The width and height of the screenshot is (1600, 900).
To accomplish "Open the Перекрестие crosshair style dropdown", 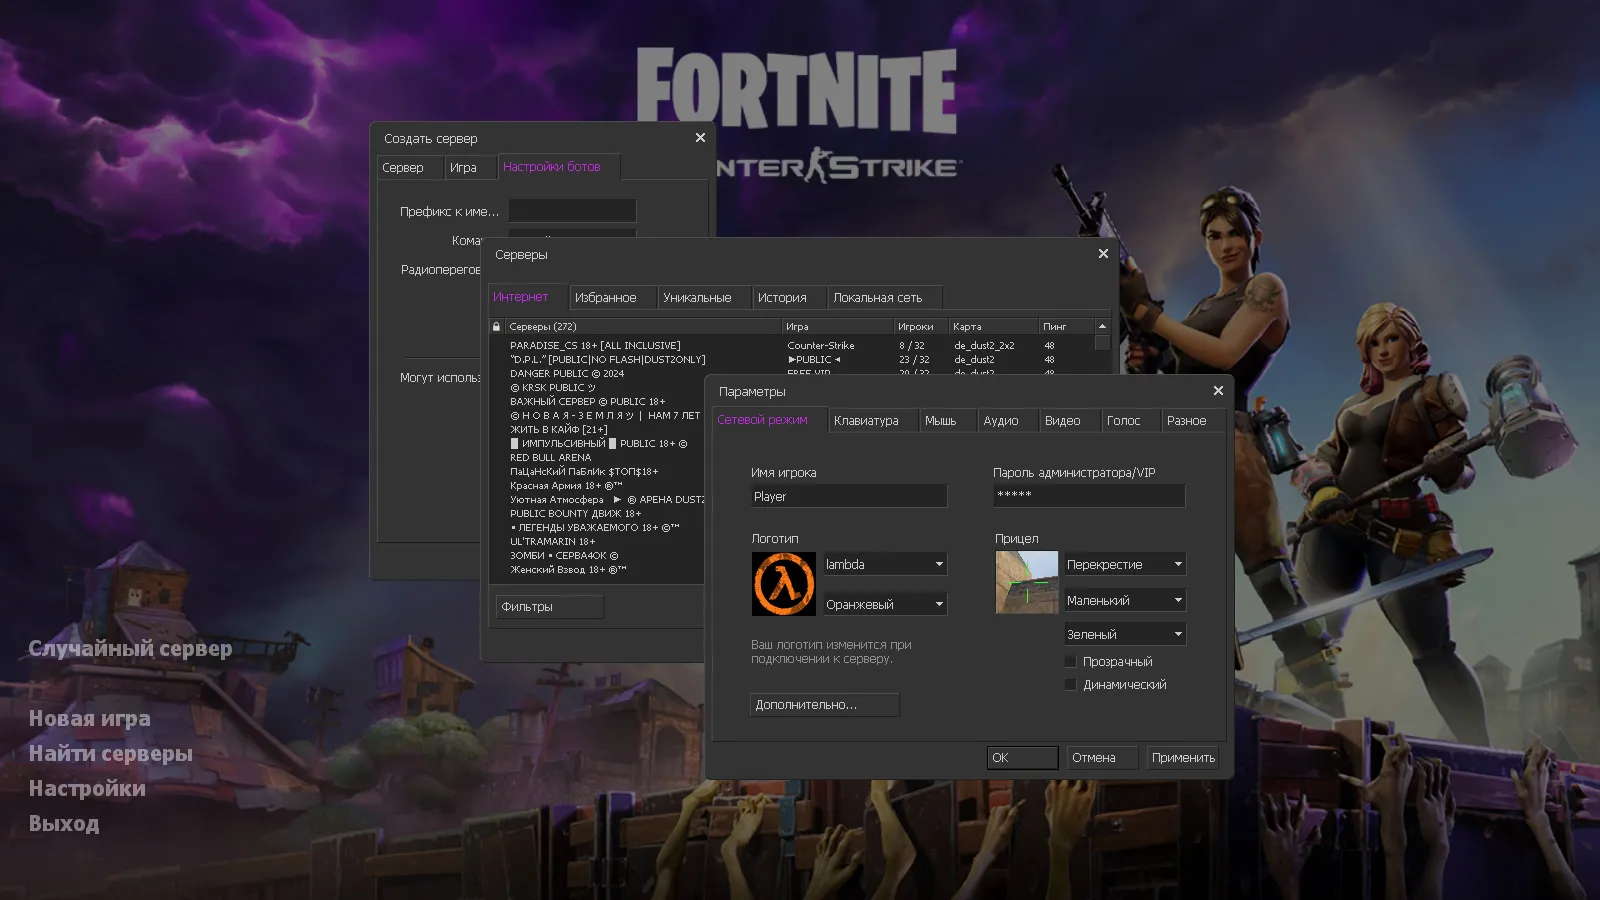I will [1124, 564].
